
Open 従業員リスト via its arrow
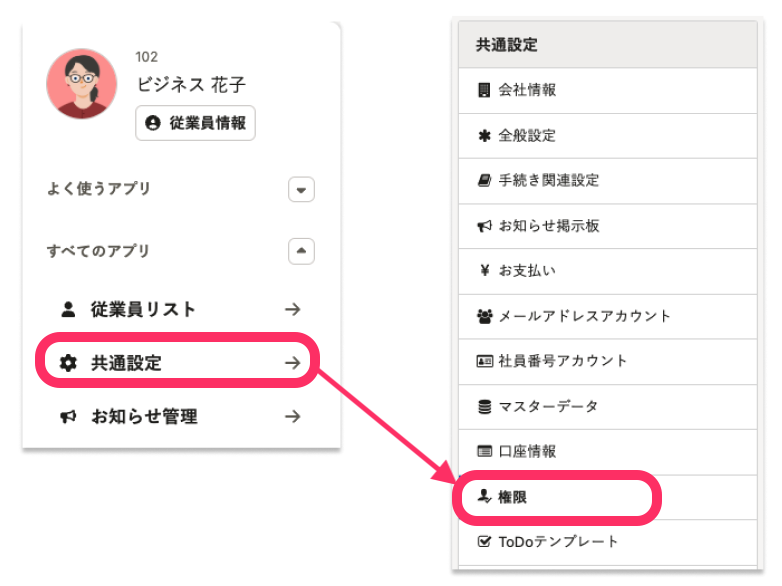292,310
